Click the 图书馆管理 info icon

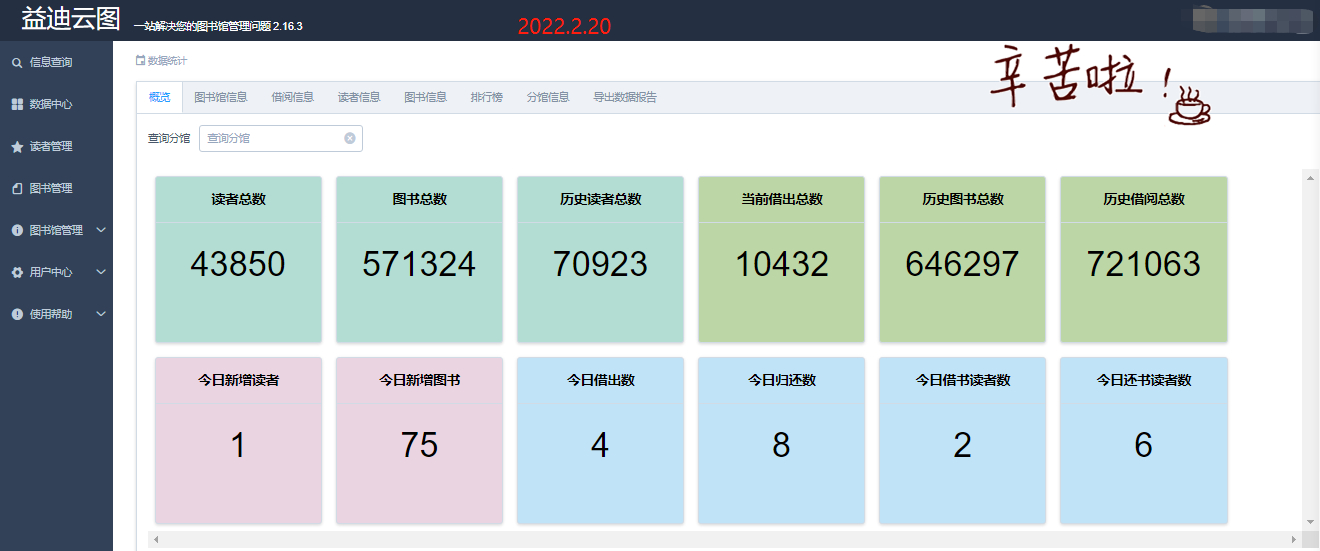[17, 231]
